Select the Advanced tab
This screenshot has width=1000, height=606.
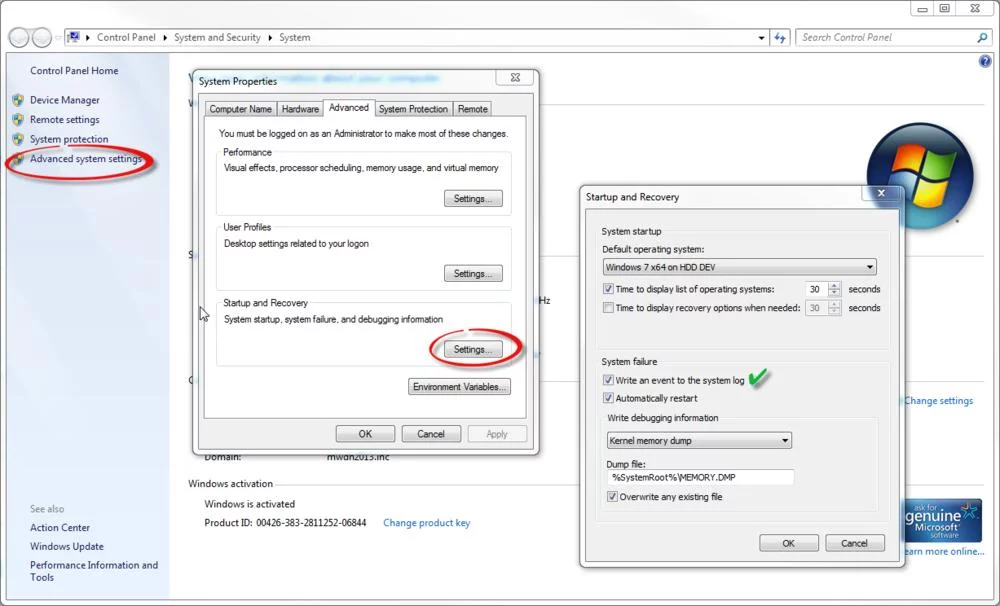[349, 108]
